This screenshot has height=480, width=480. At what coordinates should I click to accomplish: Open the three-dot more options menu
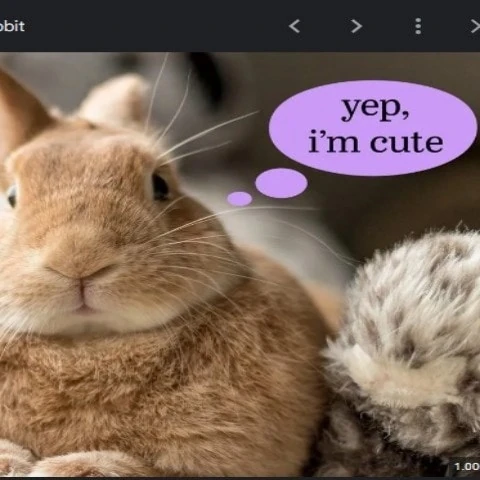(x=418, y=26)
